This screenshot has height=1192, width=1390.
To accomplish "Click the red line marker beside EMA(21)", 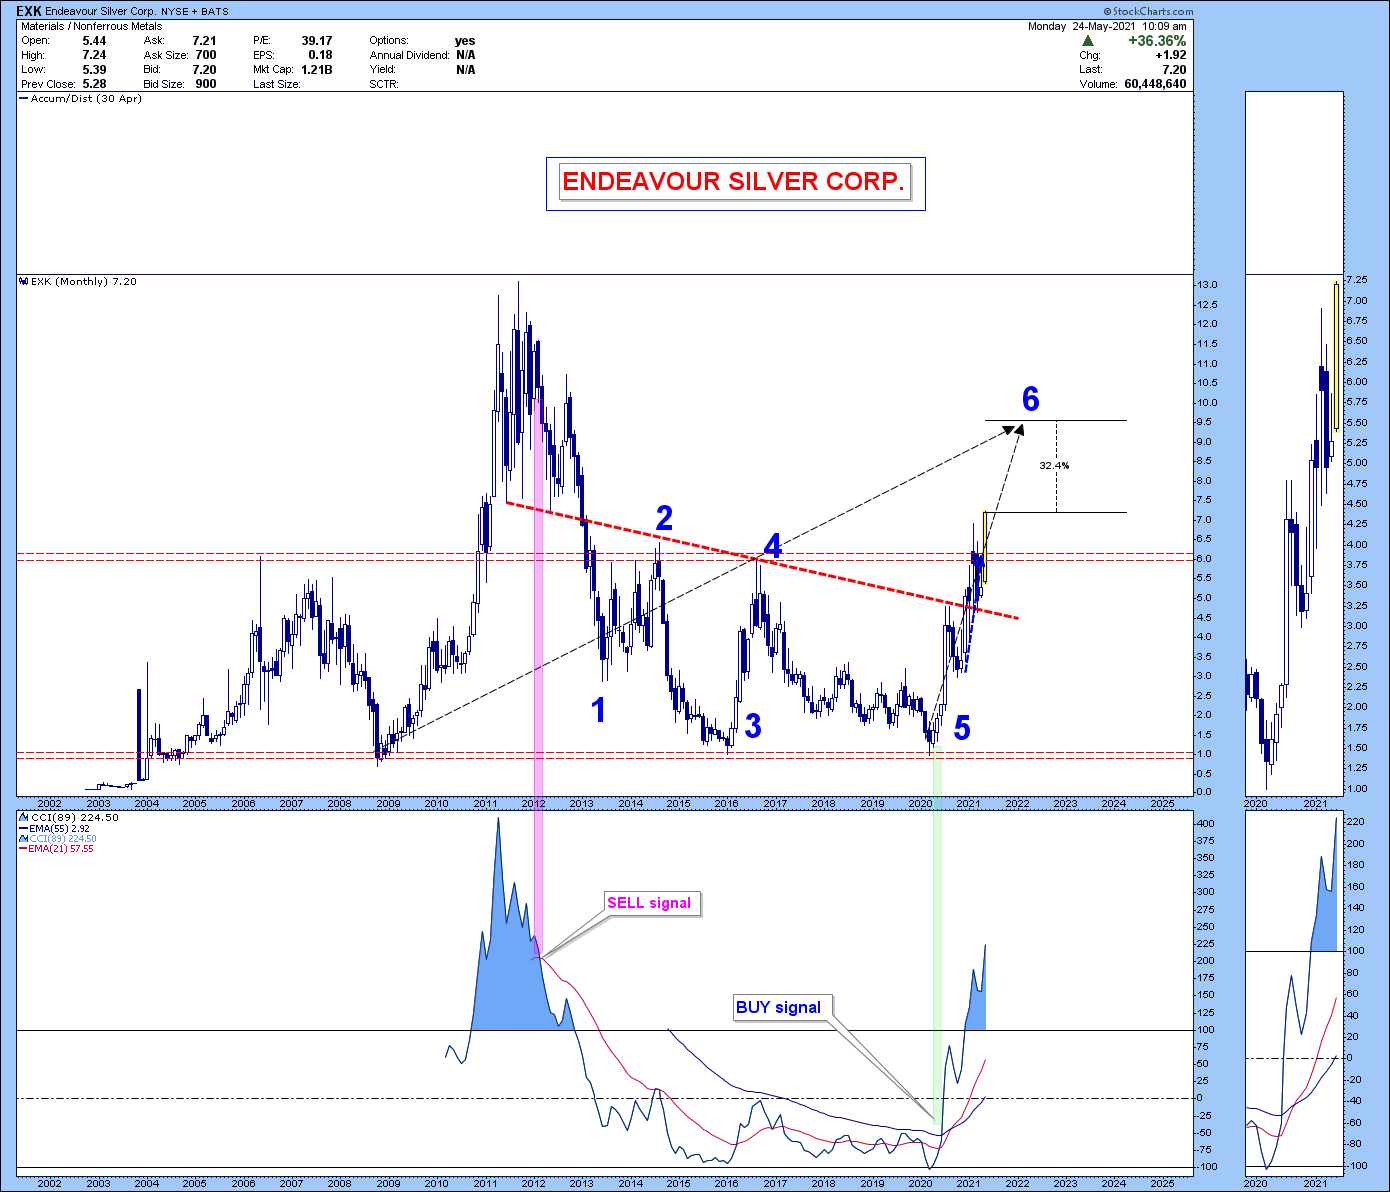I will [x=24, y=849].
